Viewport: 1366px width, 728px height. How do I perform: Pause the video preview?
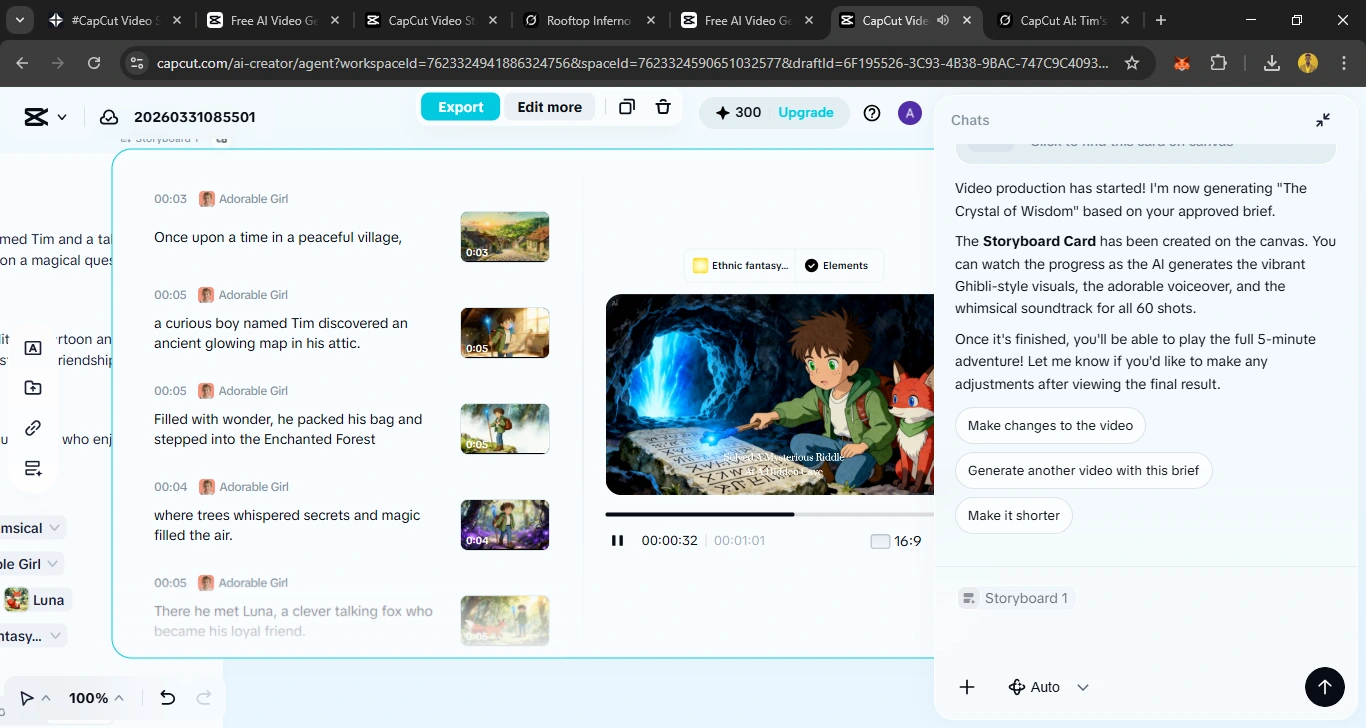(618, 541)
